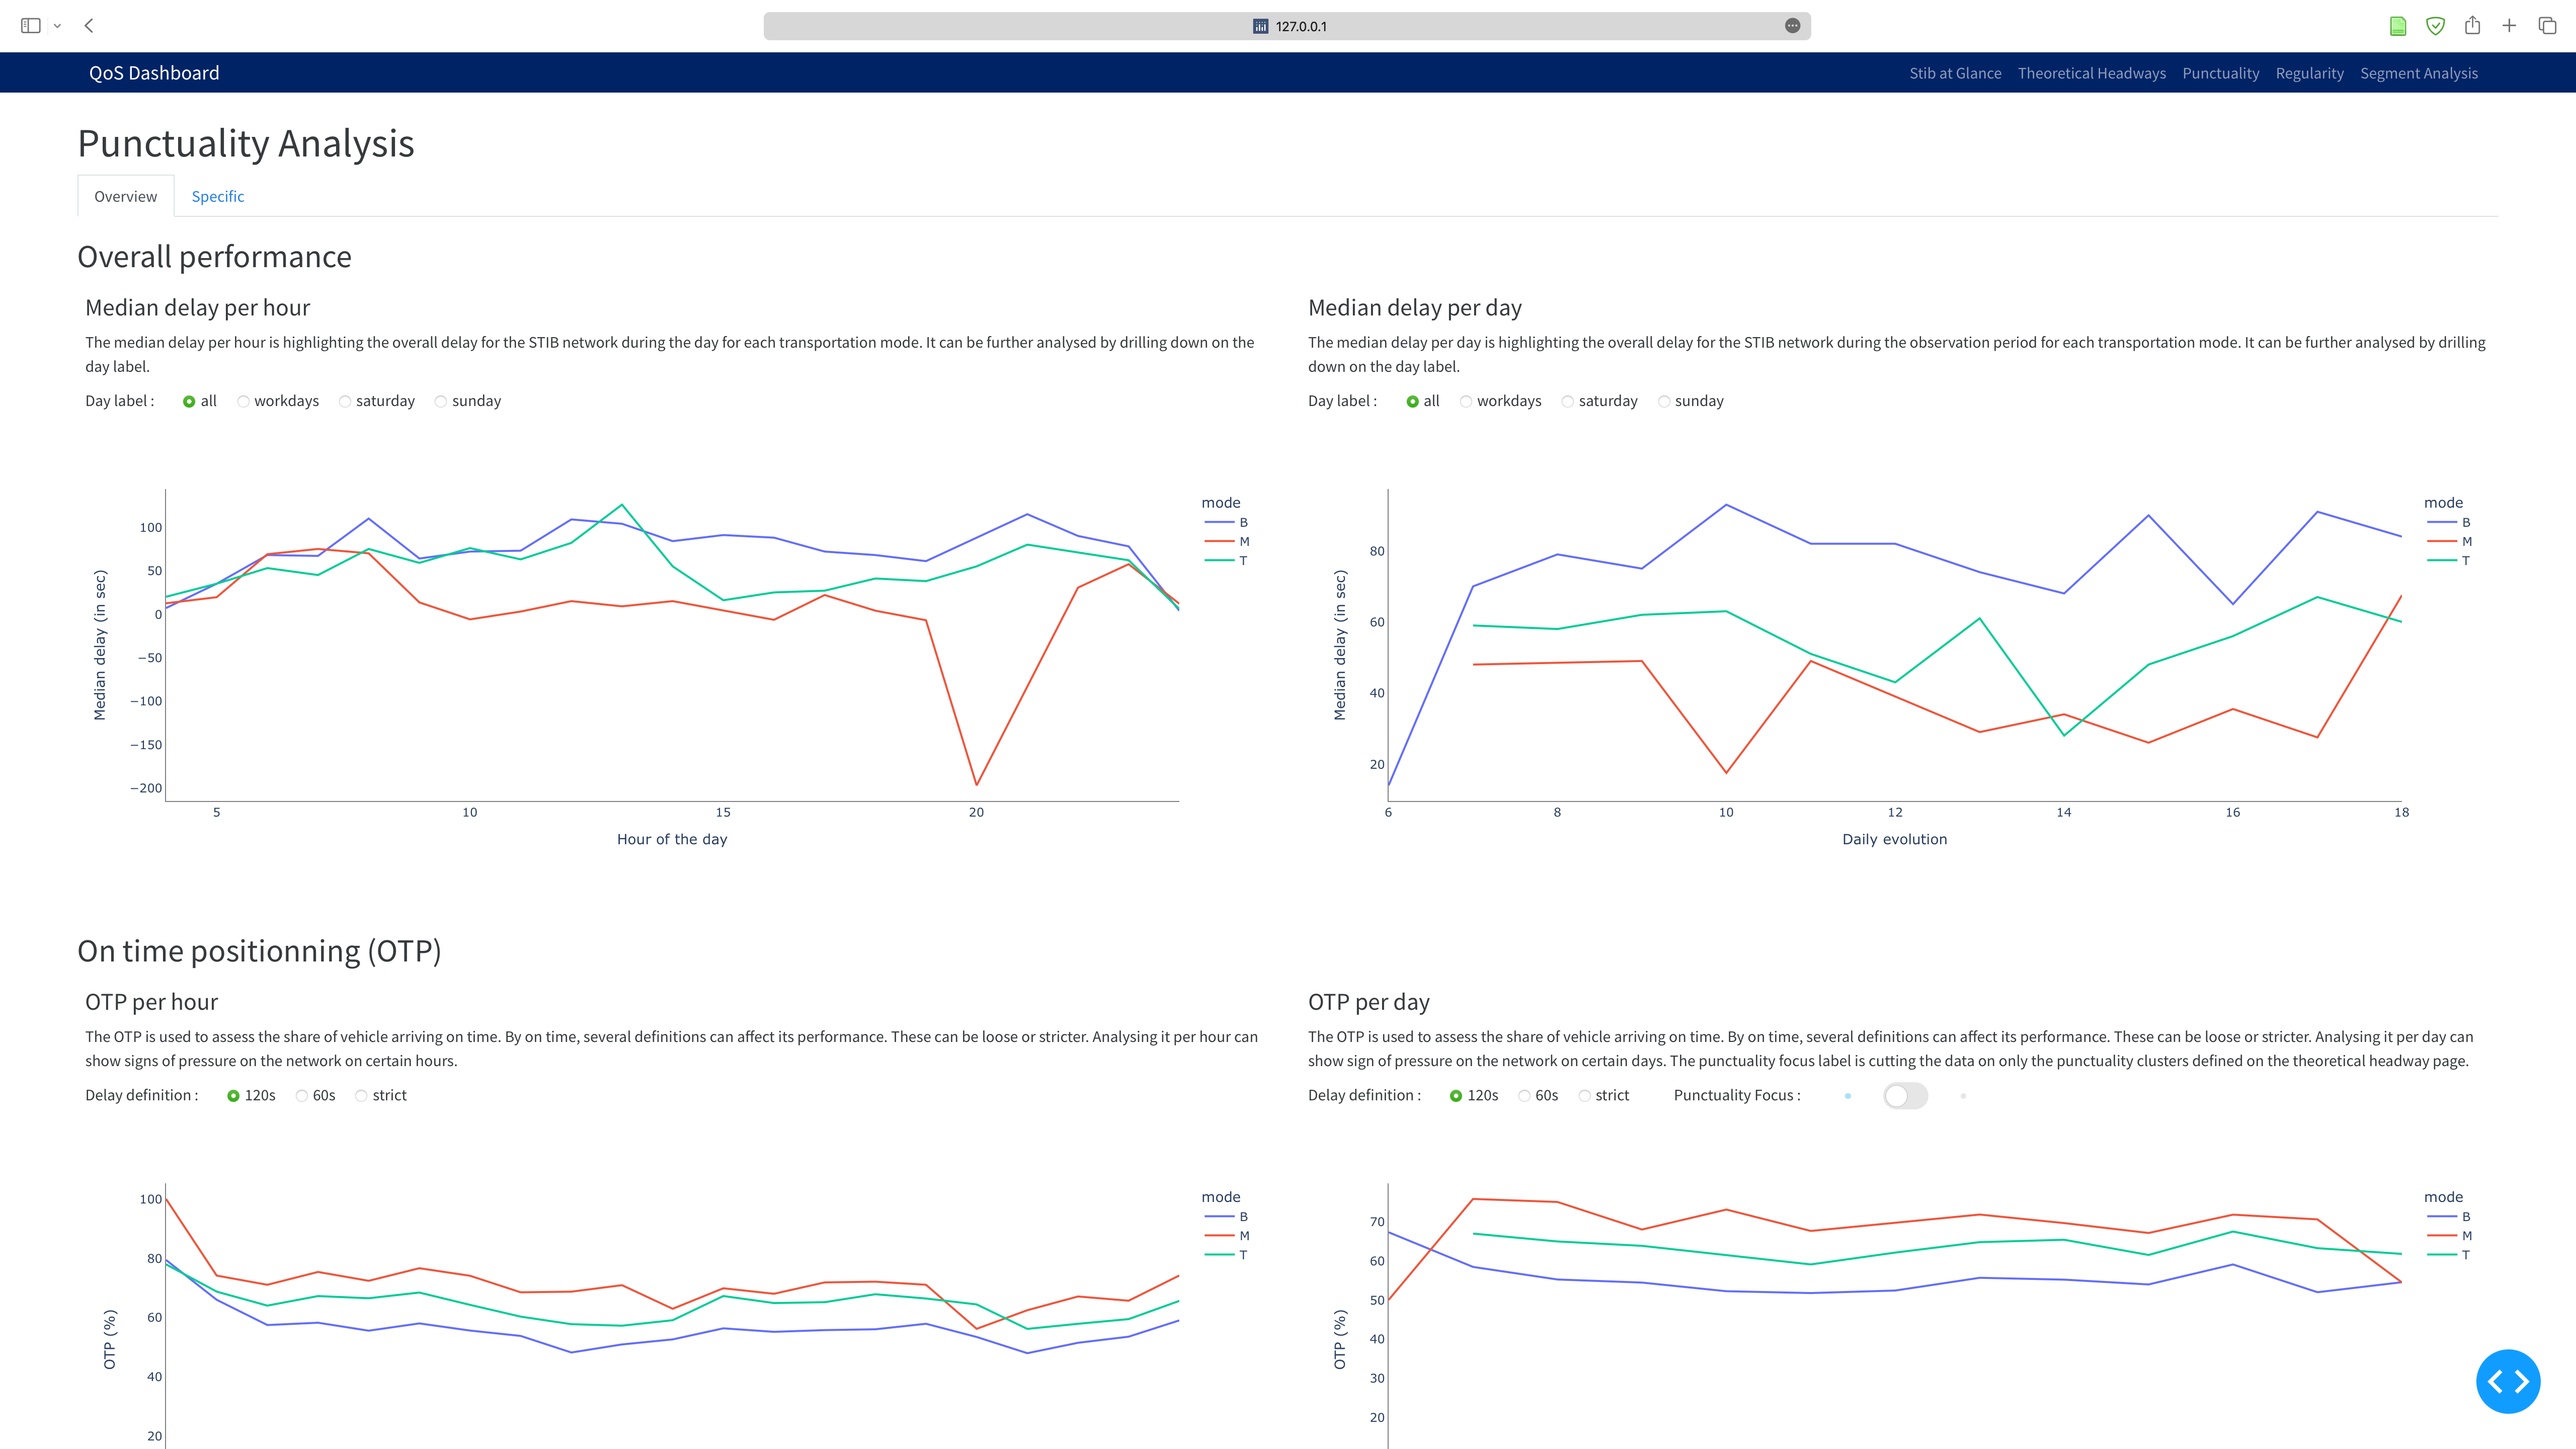Toggle B mode in median delay per day legend

(2449, 522)
